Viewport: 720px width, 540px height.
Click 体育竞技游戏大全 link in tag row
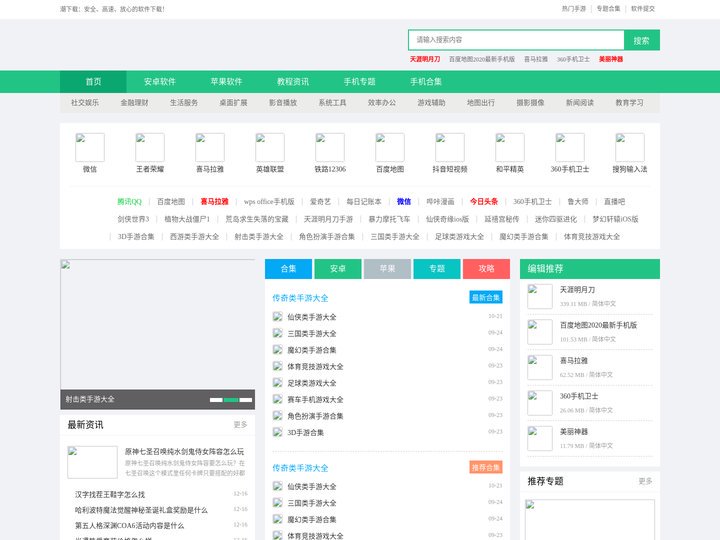(592, 236)
